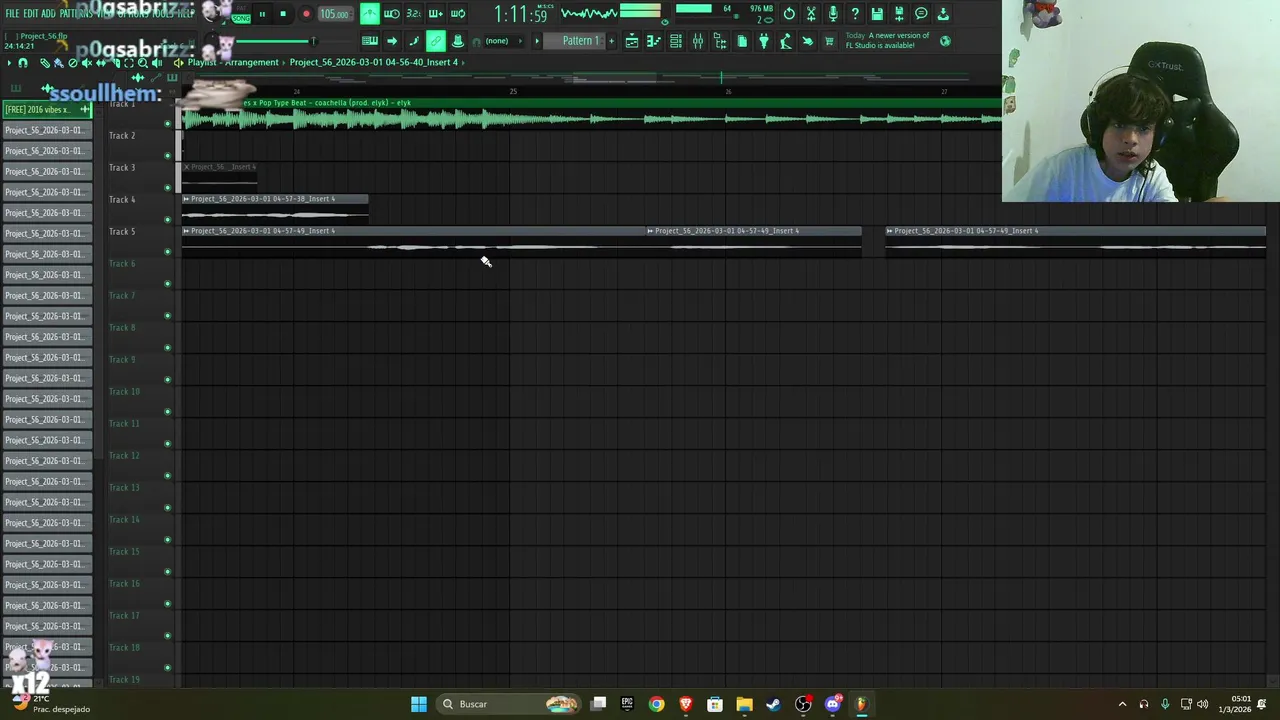Mute Track 2 via its green LED
This screenshot has height=720, width=1280.
click(167, 156)
